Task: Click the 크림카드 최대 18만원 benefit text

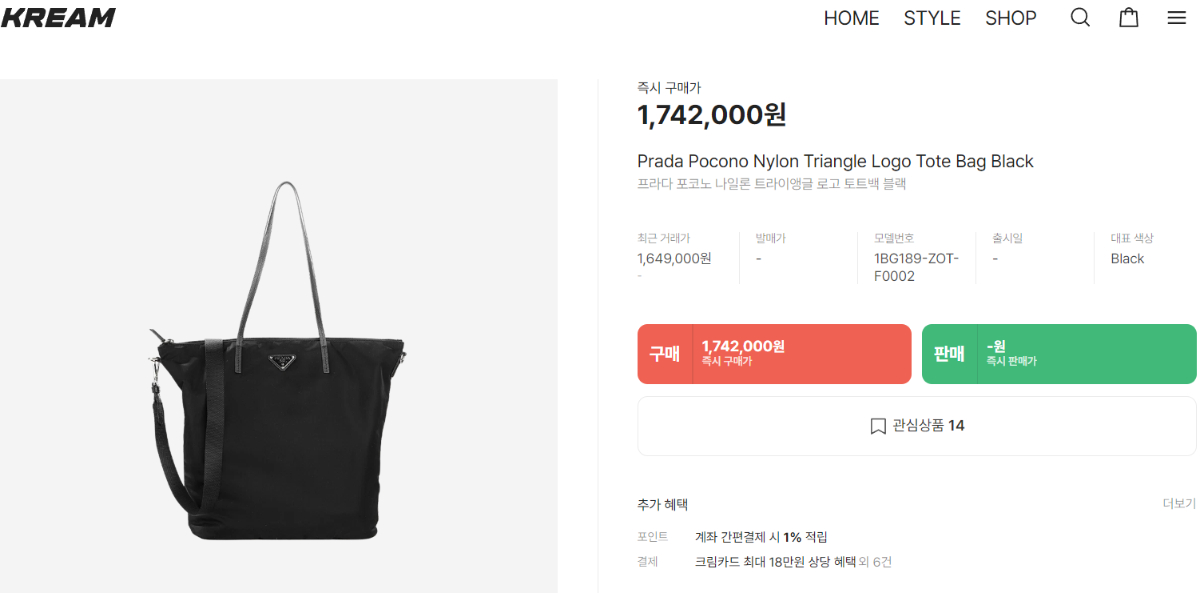Action: (775, 562)
